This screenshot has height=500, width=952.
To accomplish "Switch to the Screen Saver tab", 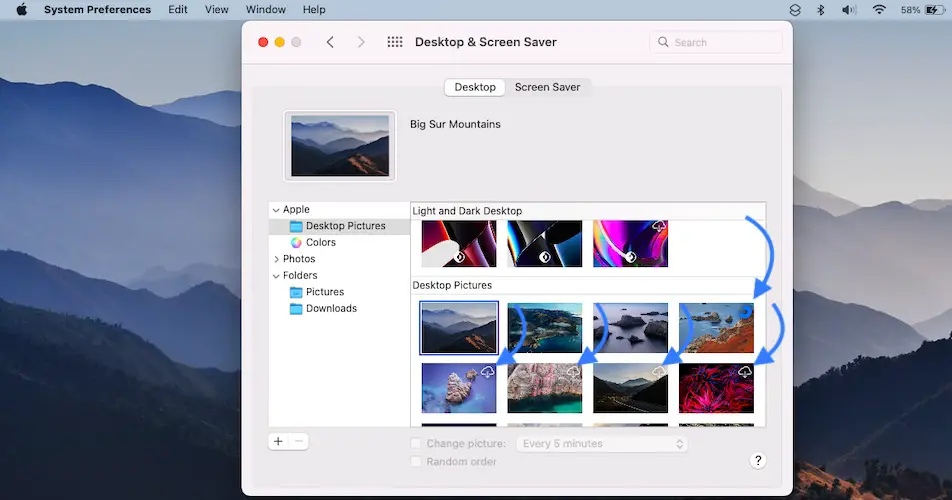I will [x=547, y=87].
